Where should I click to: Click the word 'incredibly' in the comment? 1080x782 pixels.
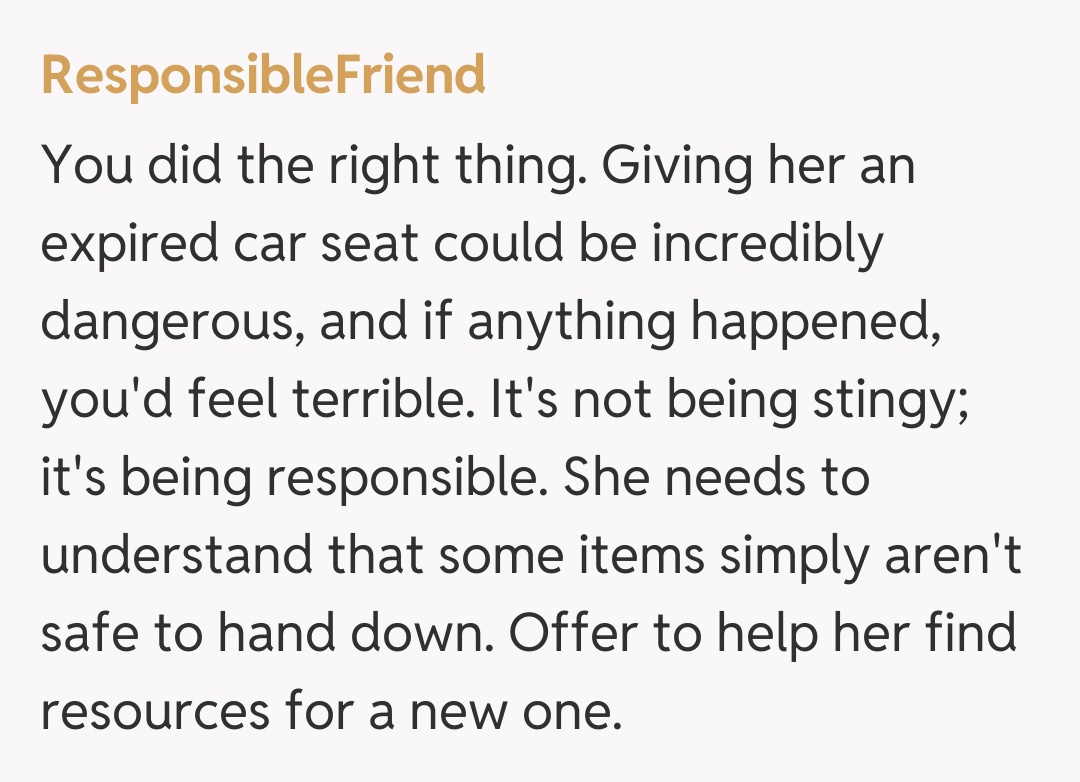[768, 245]
